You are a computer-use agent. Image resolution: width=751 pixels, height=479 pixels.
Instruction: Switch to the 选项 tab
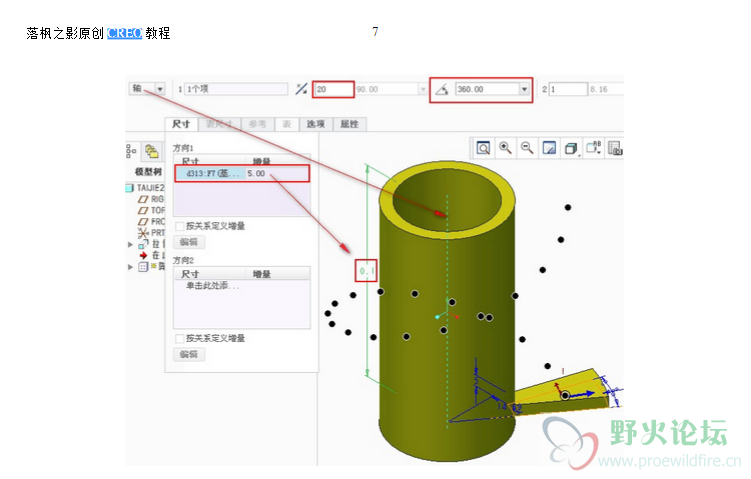pos(315,124)
